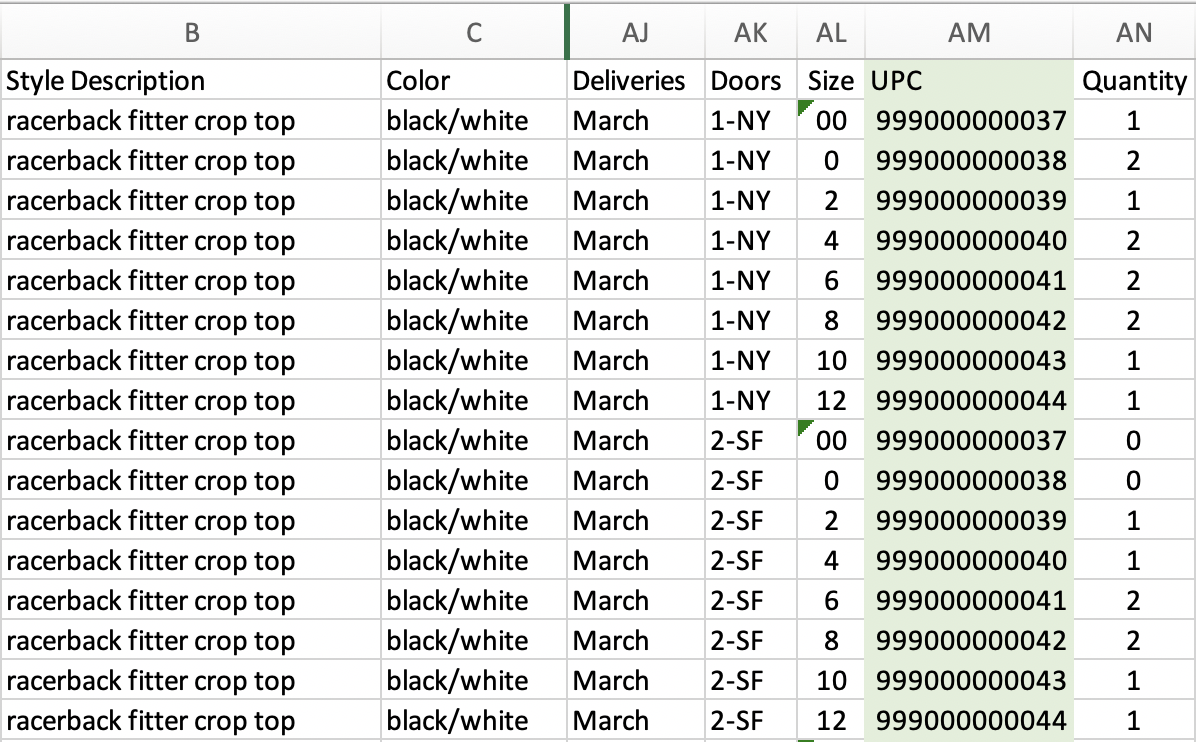Select column C header
This screenshot has width=1196, height=742.
point(474,32)
